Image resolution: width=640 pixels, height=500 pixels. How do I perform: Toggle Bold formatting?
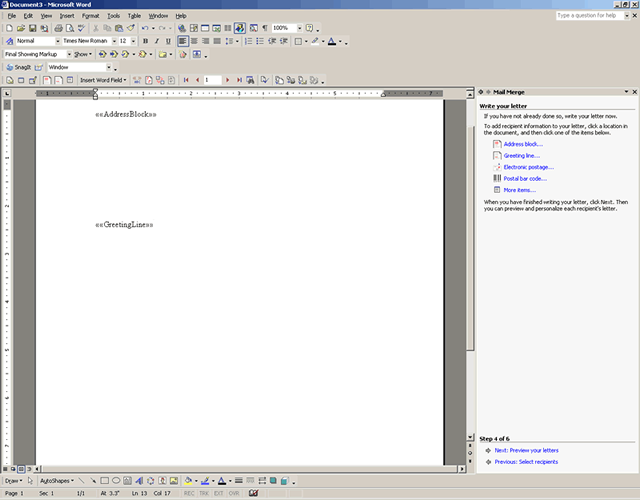coord(145,41)
